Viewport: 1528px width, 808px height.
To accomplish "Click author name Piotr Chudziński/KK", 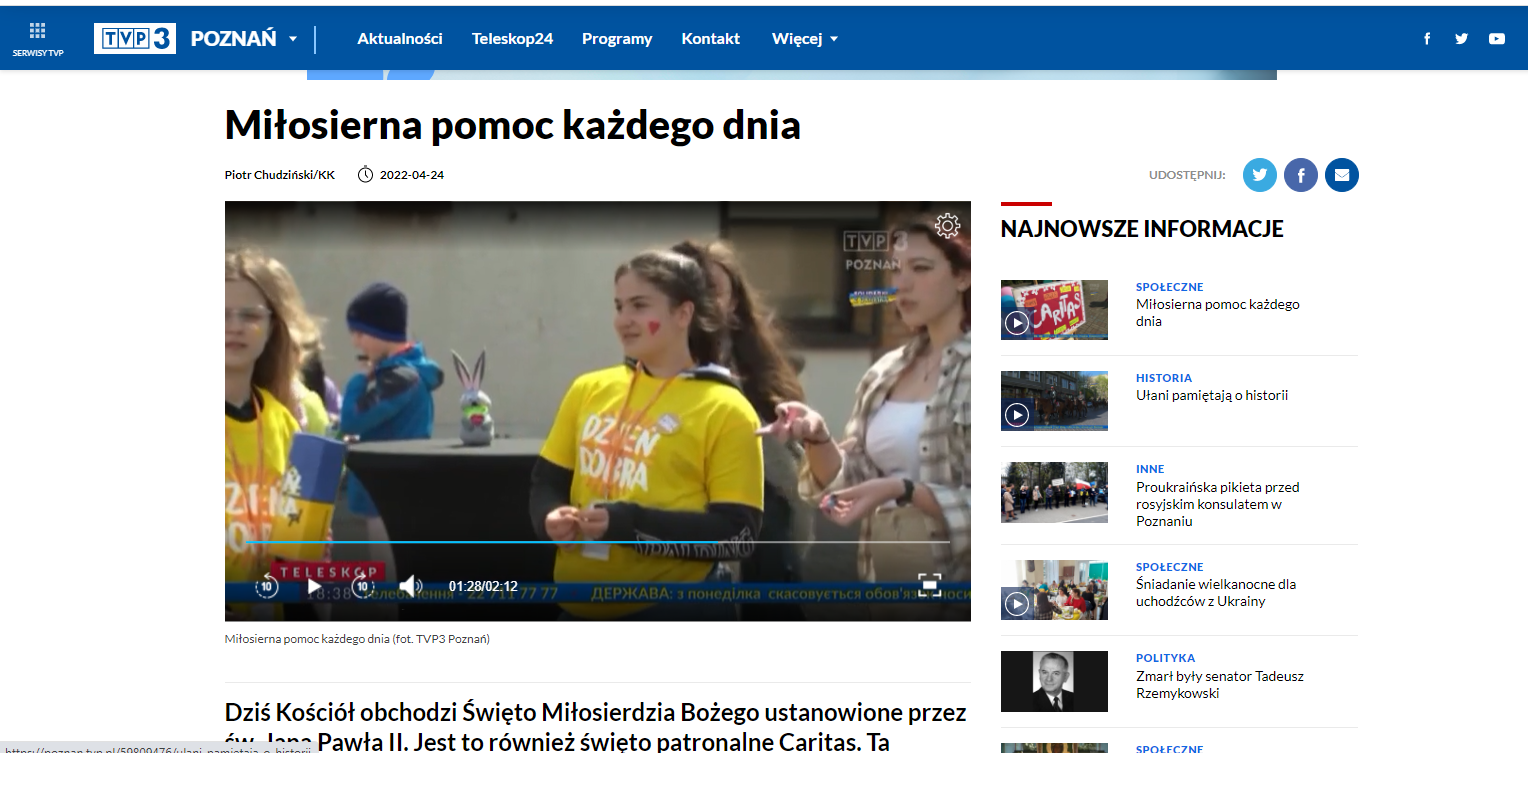I will [x=280, y=175].
